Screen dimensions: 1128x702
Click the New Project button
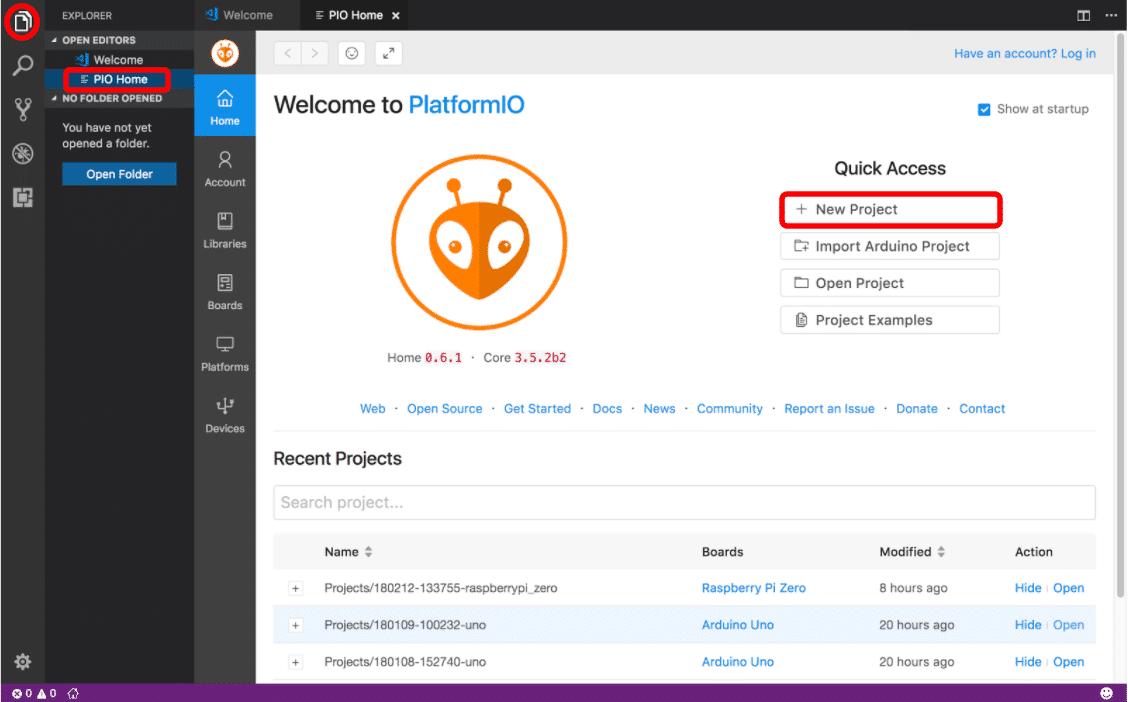(890, 209)
